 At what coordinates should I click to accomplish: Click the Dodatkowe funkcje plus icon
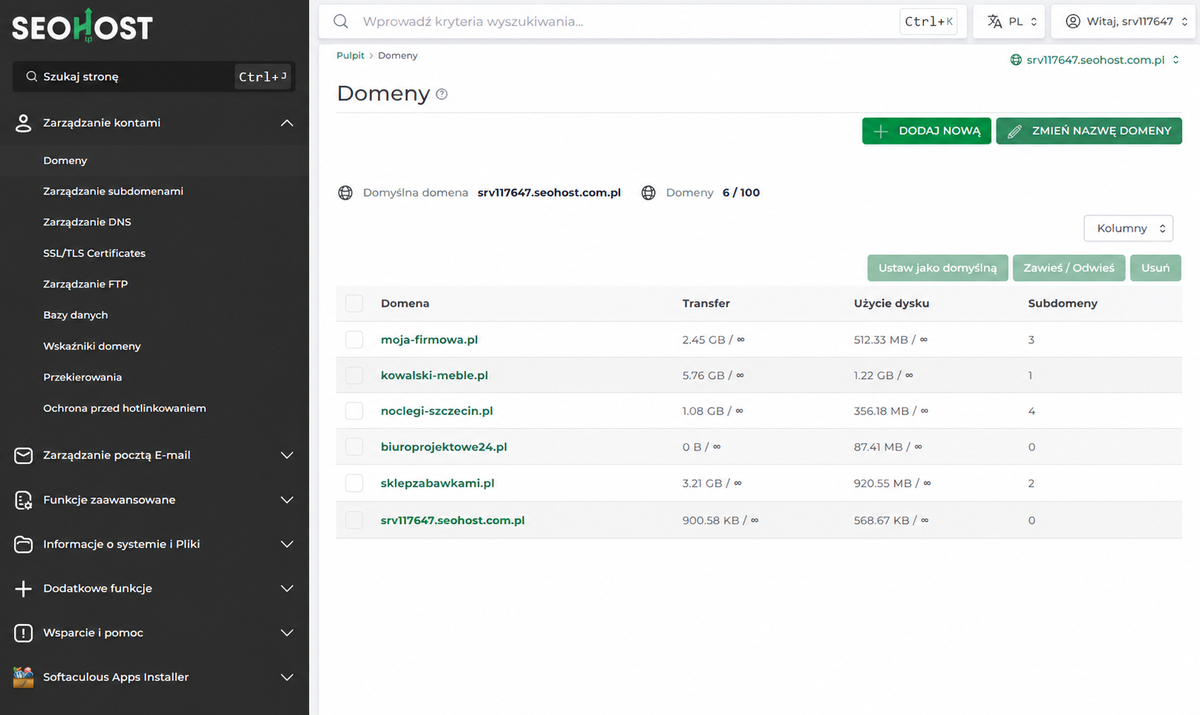click(24, 589)
